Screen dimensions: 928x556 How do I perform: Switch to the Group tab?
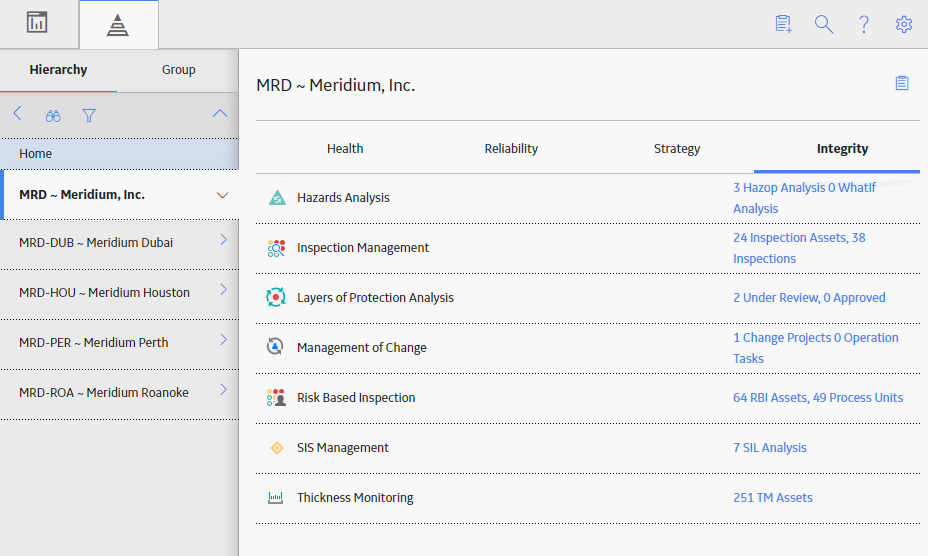coord(178,70)
